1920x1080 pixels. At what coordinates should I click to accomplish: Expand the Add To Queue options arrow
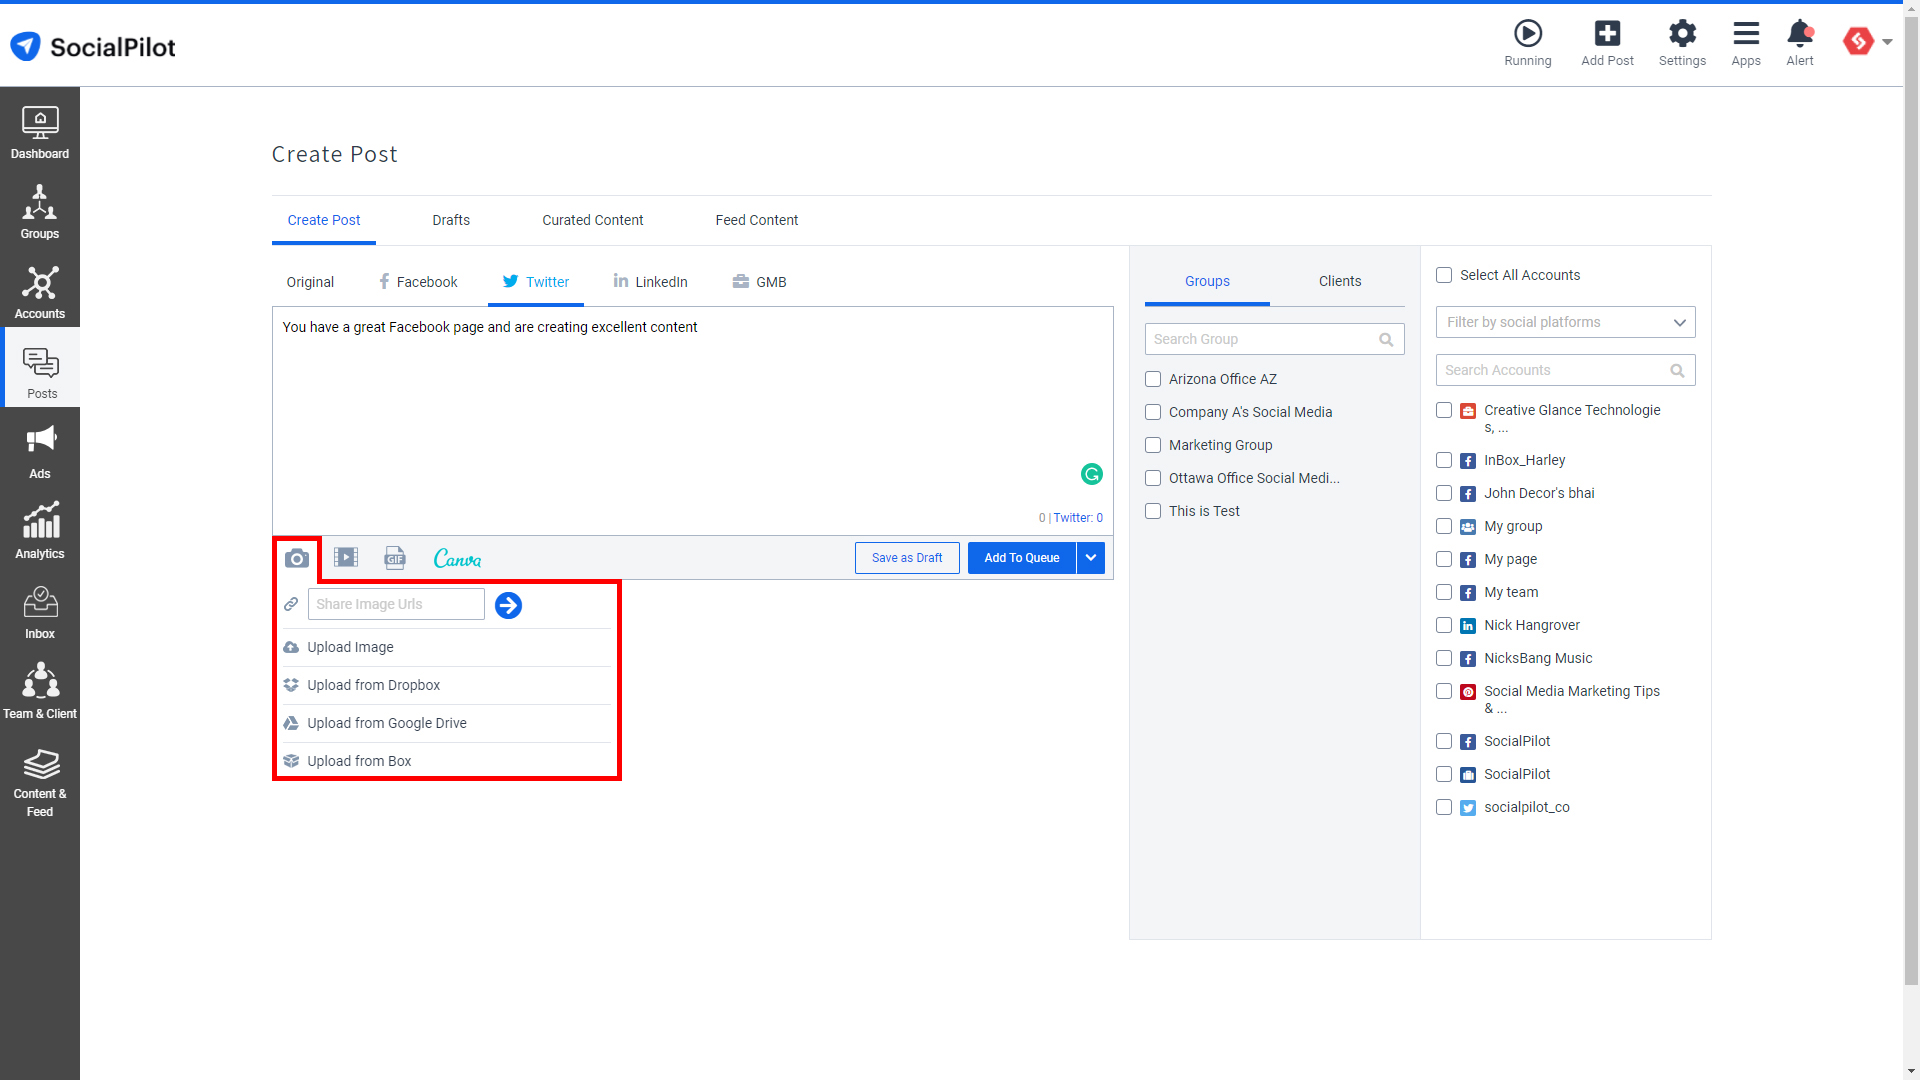coord(1091,557)
